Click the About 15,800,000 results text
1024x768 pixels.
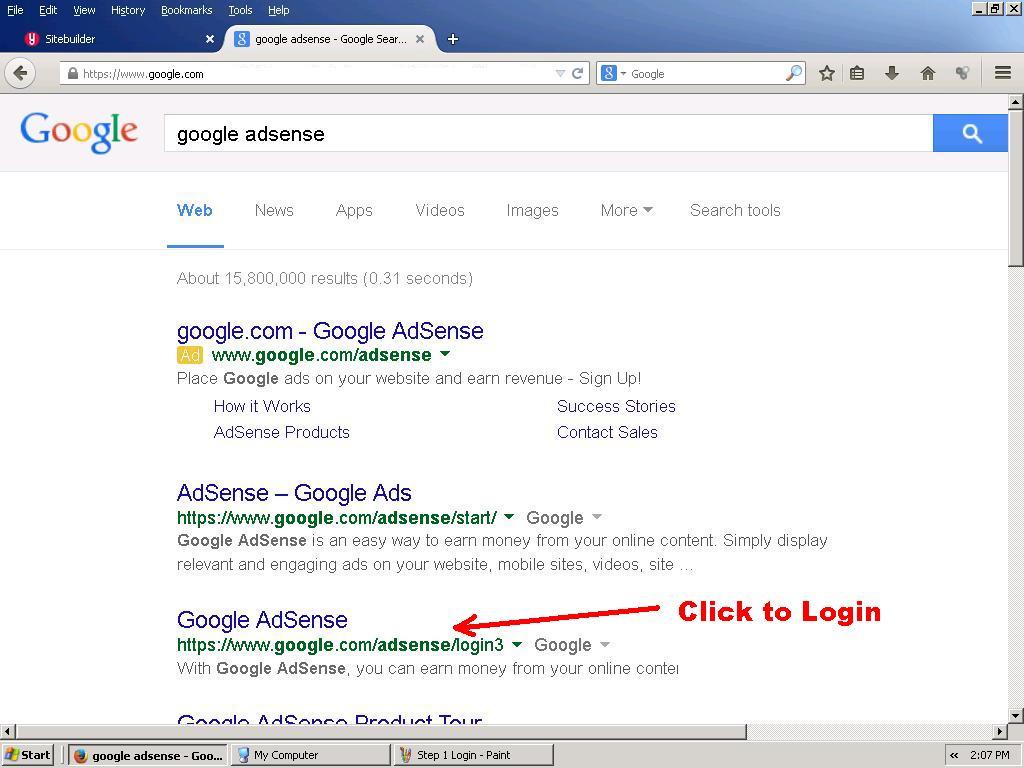coord(325,279)
